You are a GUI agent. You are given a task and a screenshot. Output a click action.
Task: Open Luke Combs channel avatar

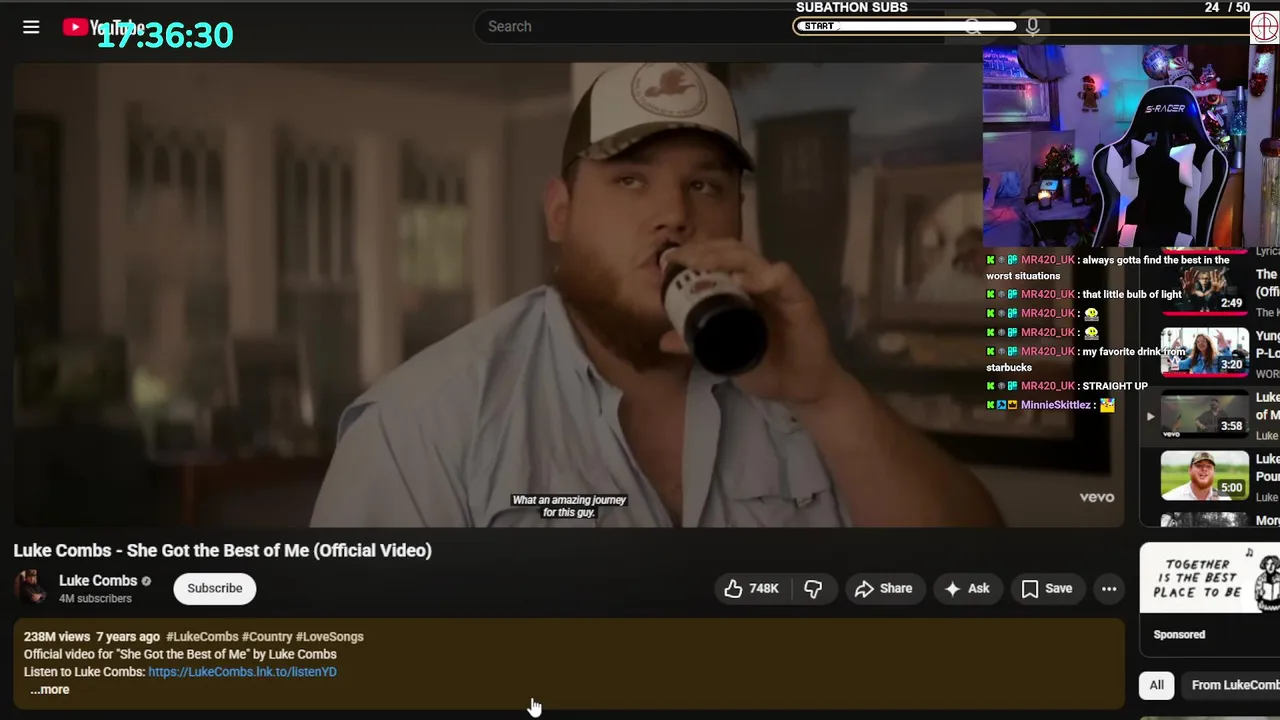(31, 588)
